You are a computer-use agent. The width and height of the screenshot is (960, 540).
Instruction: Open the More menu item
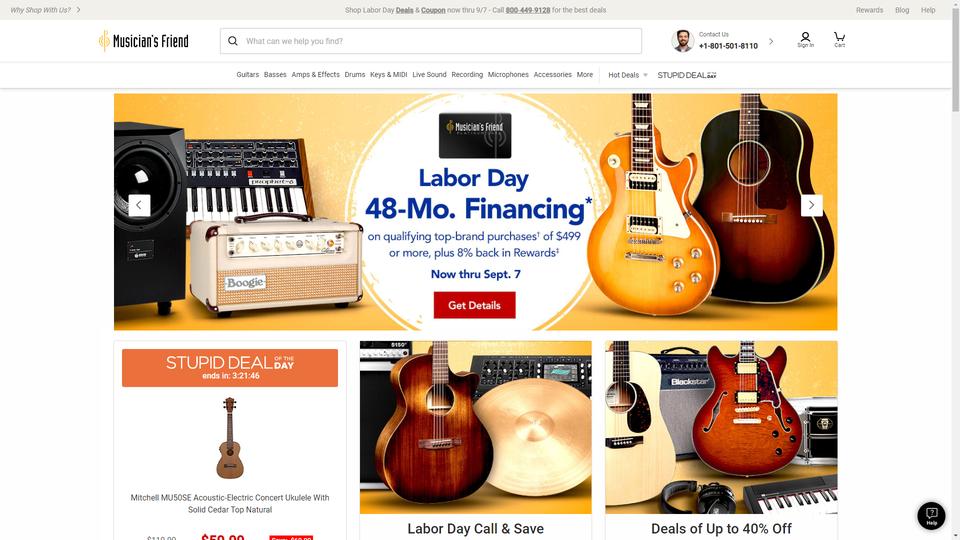pos(585,75)
